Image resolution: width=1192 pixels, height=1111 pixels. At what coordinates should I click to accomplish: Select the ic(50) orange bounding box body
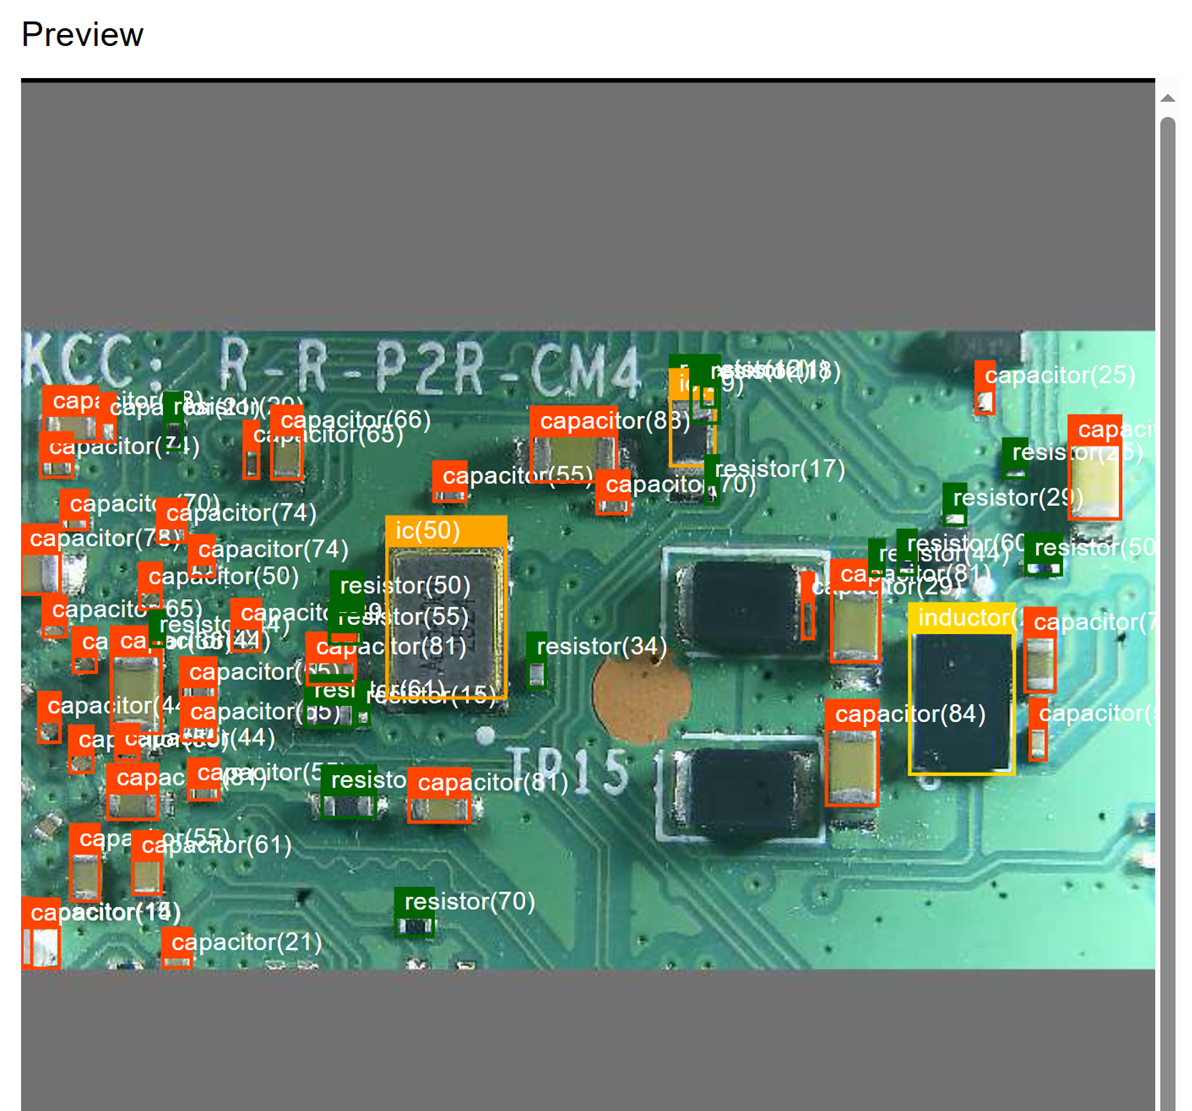[446, 622]
